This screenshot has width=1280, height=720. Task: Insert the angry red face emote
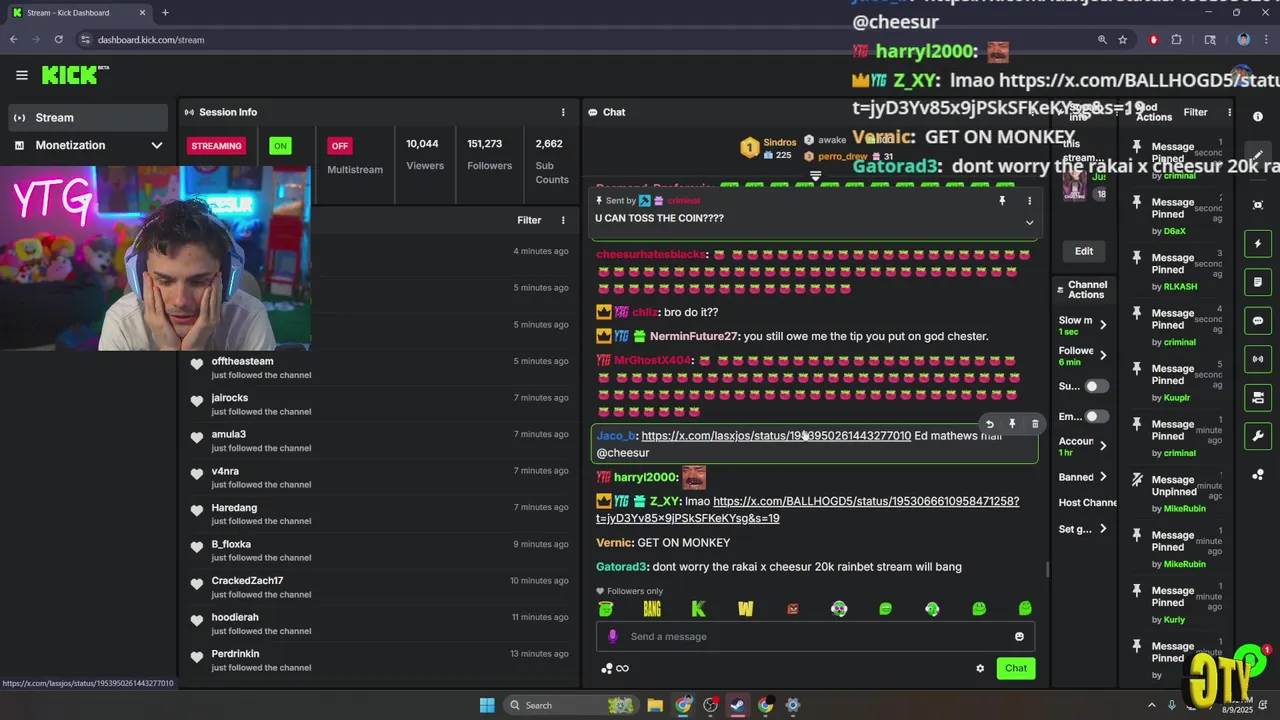pyautogui.click(x=792, y=608)
